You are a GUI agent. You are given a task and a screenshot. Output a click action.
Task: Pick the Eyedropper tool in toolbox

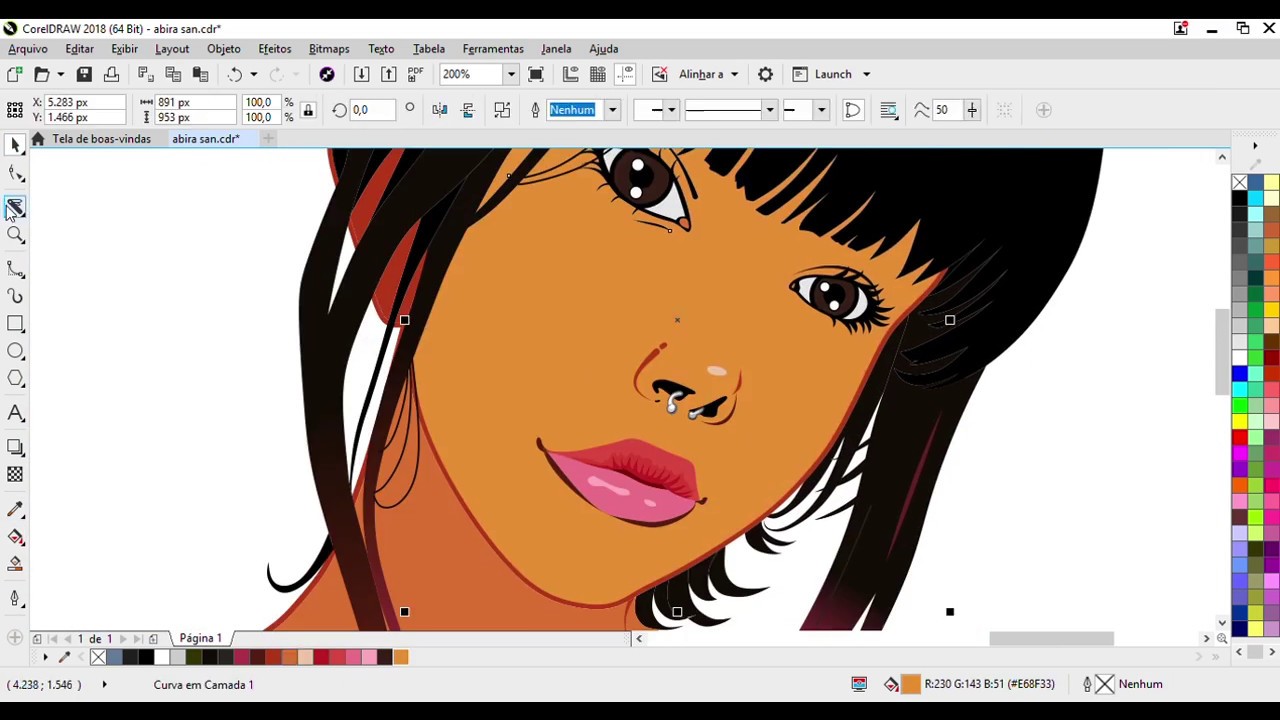pyautogui.click(x=15, y=509)
